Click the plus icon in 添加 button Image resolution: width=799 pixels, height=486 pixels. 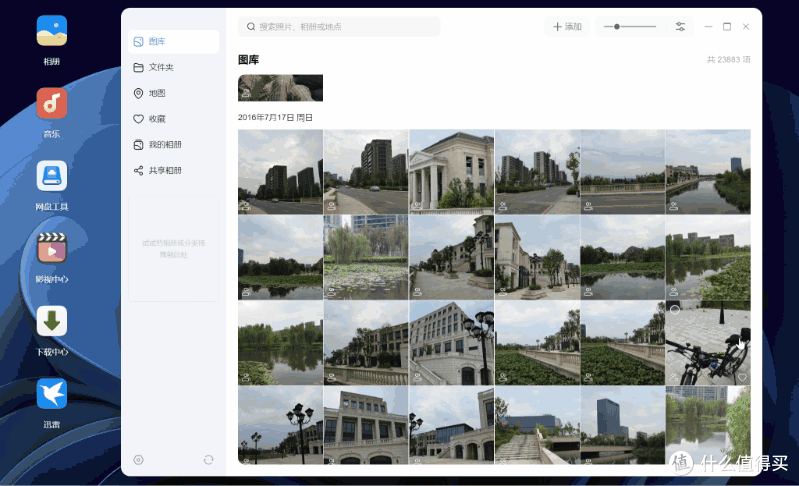pos(557,26)
